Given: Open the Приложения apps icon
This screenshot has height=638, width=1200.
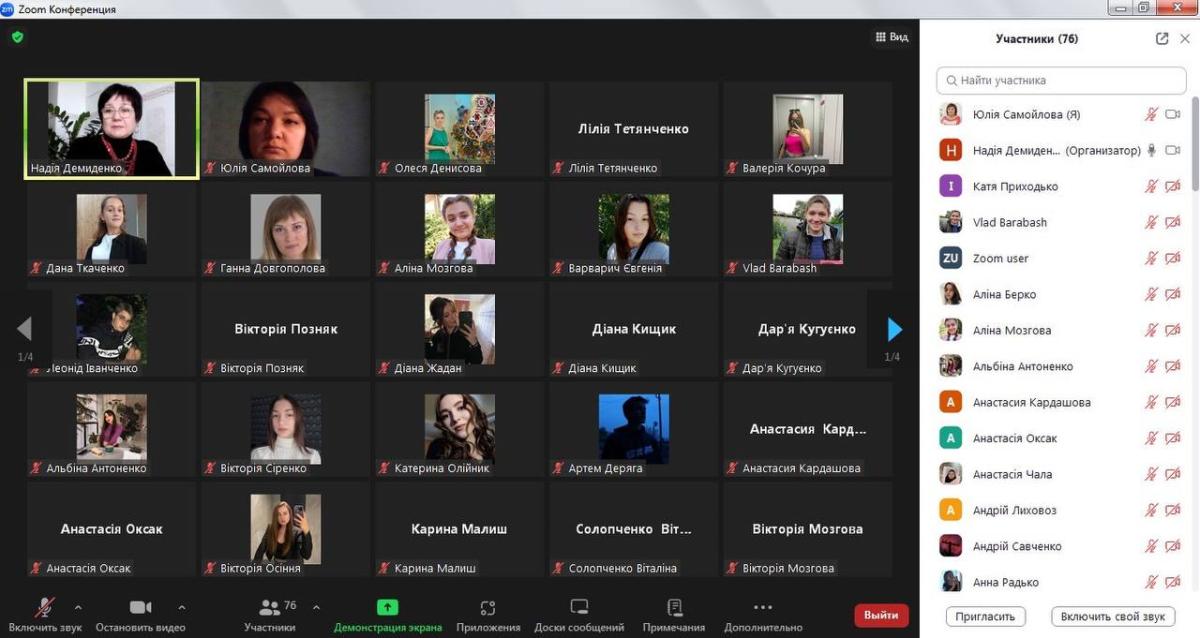Looking at the screenshot, I should click(488, 608).
